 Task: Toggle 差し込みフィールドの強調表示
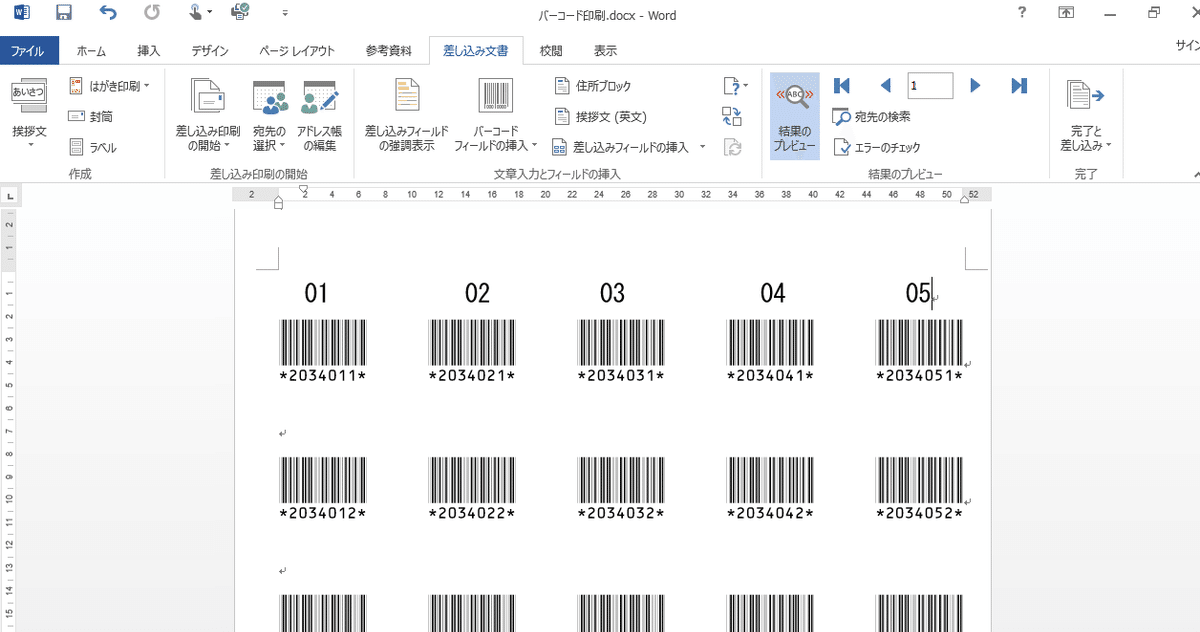point(406,116)
